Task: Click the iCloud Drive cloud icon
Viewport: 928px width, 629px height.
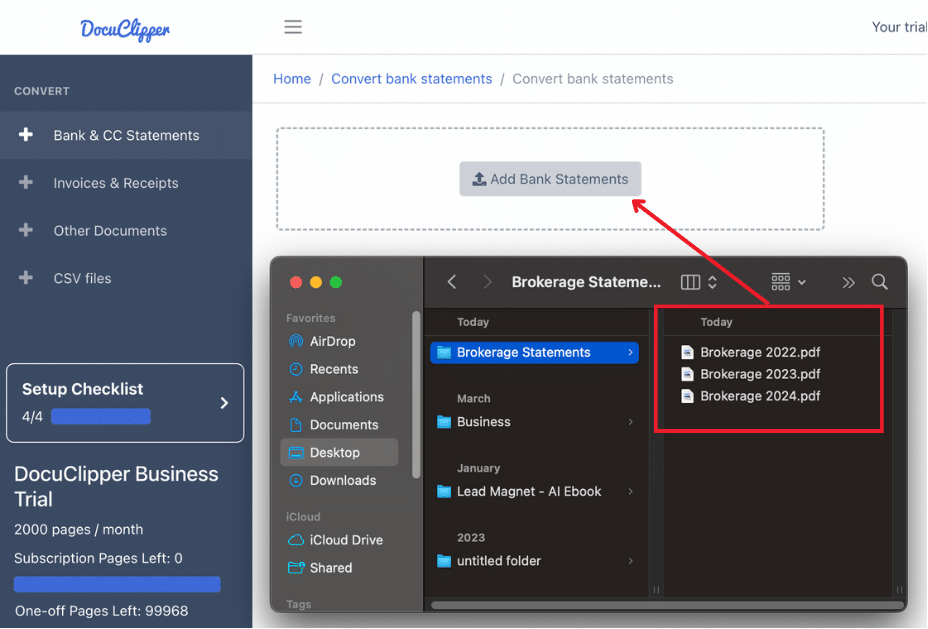Action: [296, 540]
